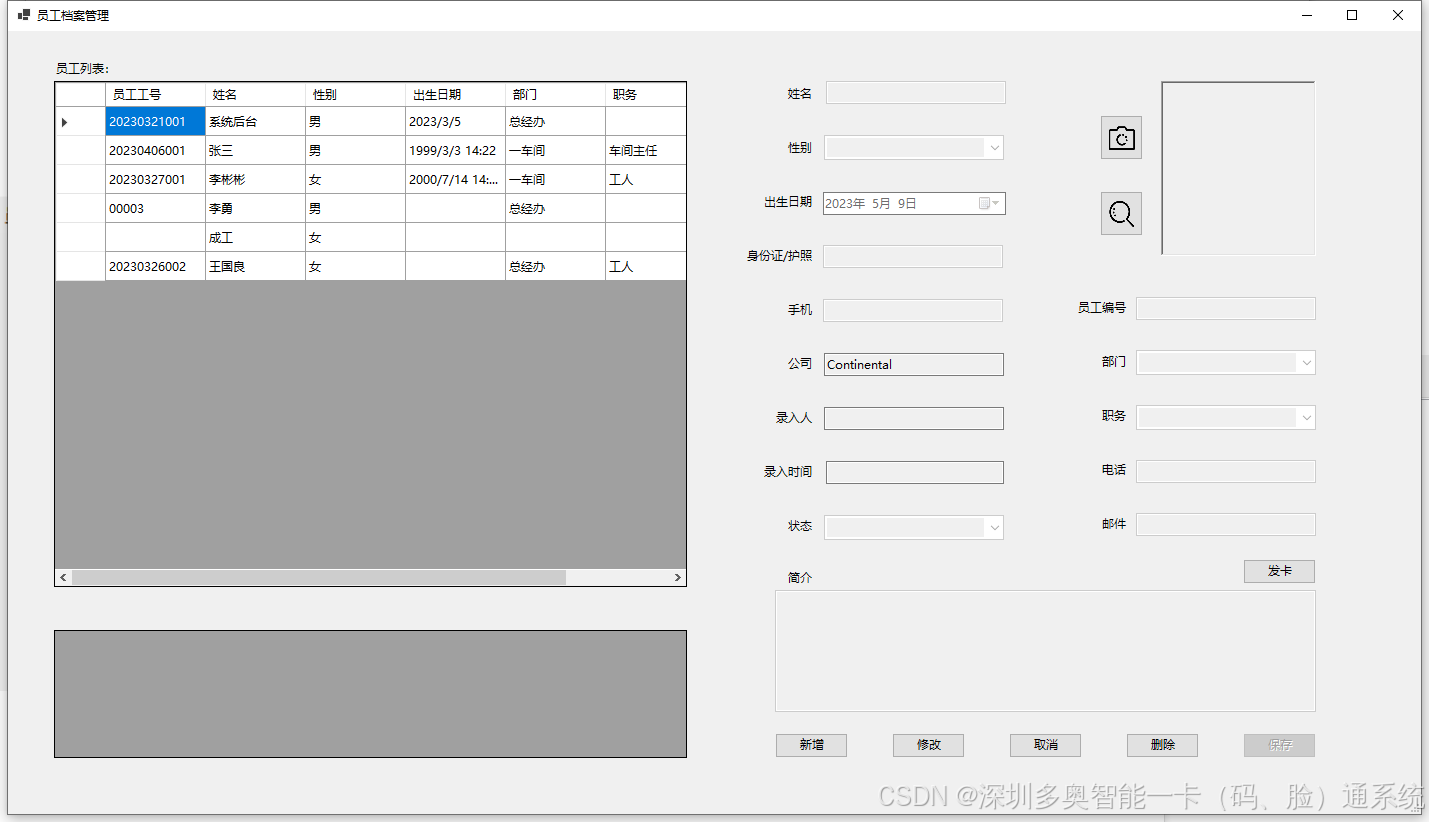Click the 保存 button

[1279, 745]
